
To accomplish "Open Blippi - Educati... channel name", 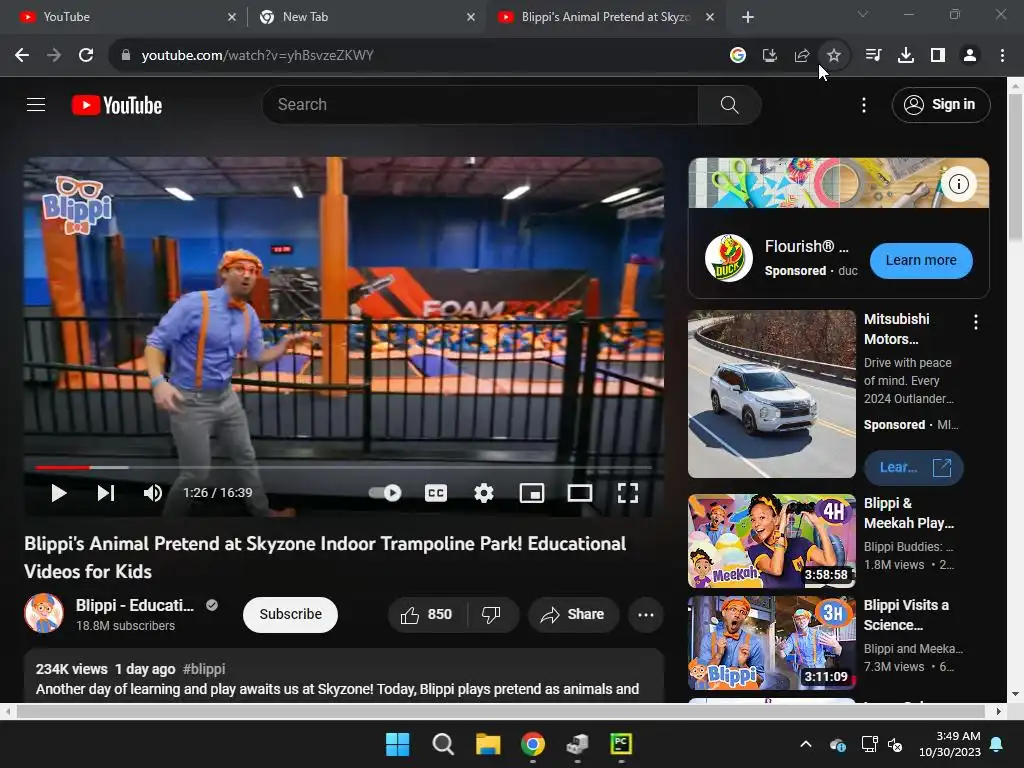I will [x=135, y=605].
